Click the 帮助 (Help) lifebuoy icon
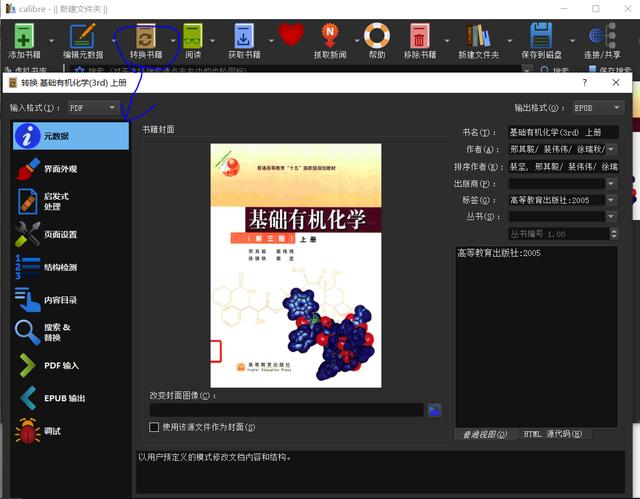 click(x=377, y=35)
